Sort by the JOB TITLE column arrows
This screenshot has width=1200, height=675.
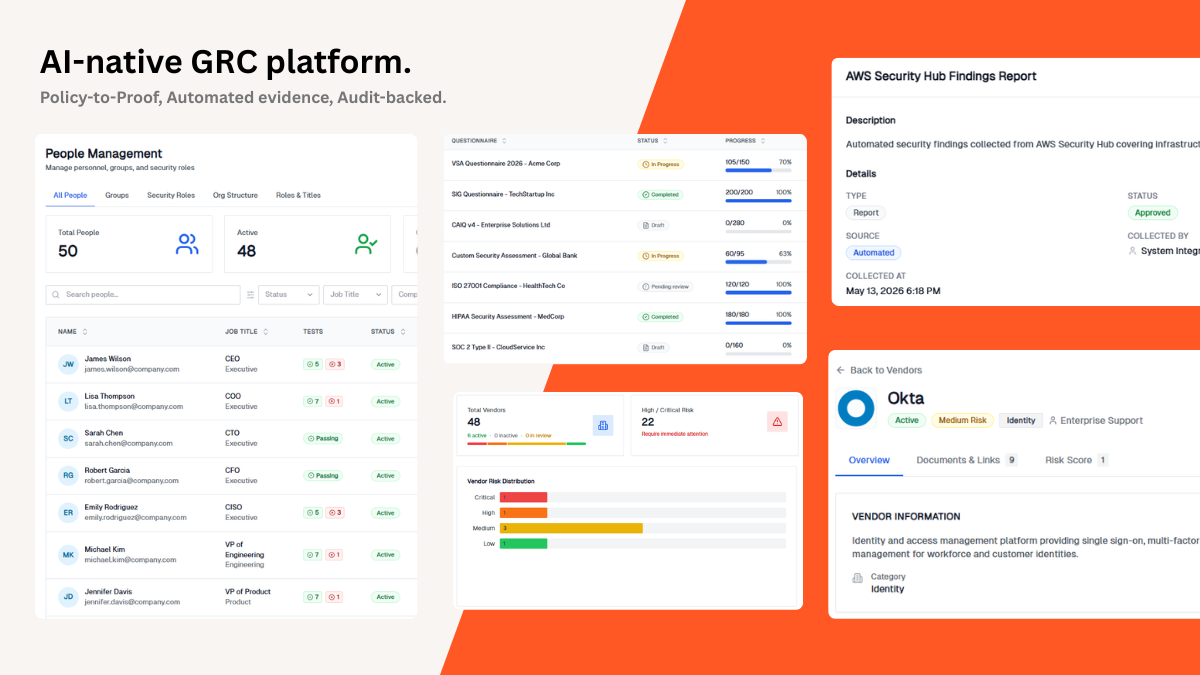[265, 332]
